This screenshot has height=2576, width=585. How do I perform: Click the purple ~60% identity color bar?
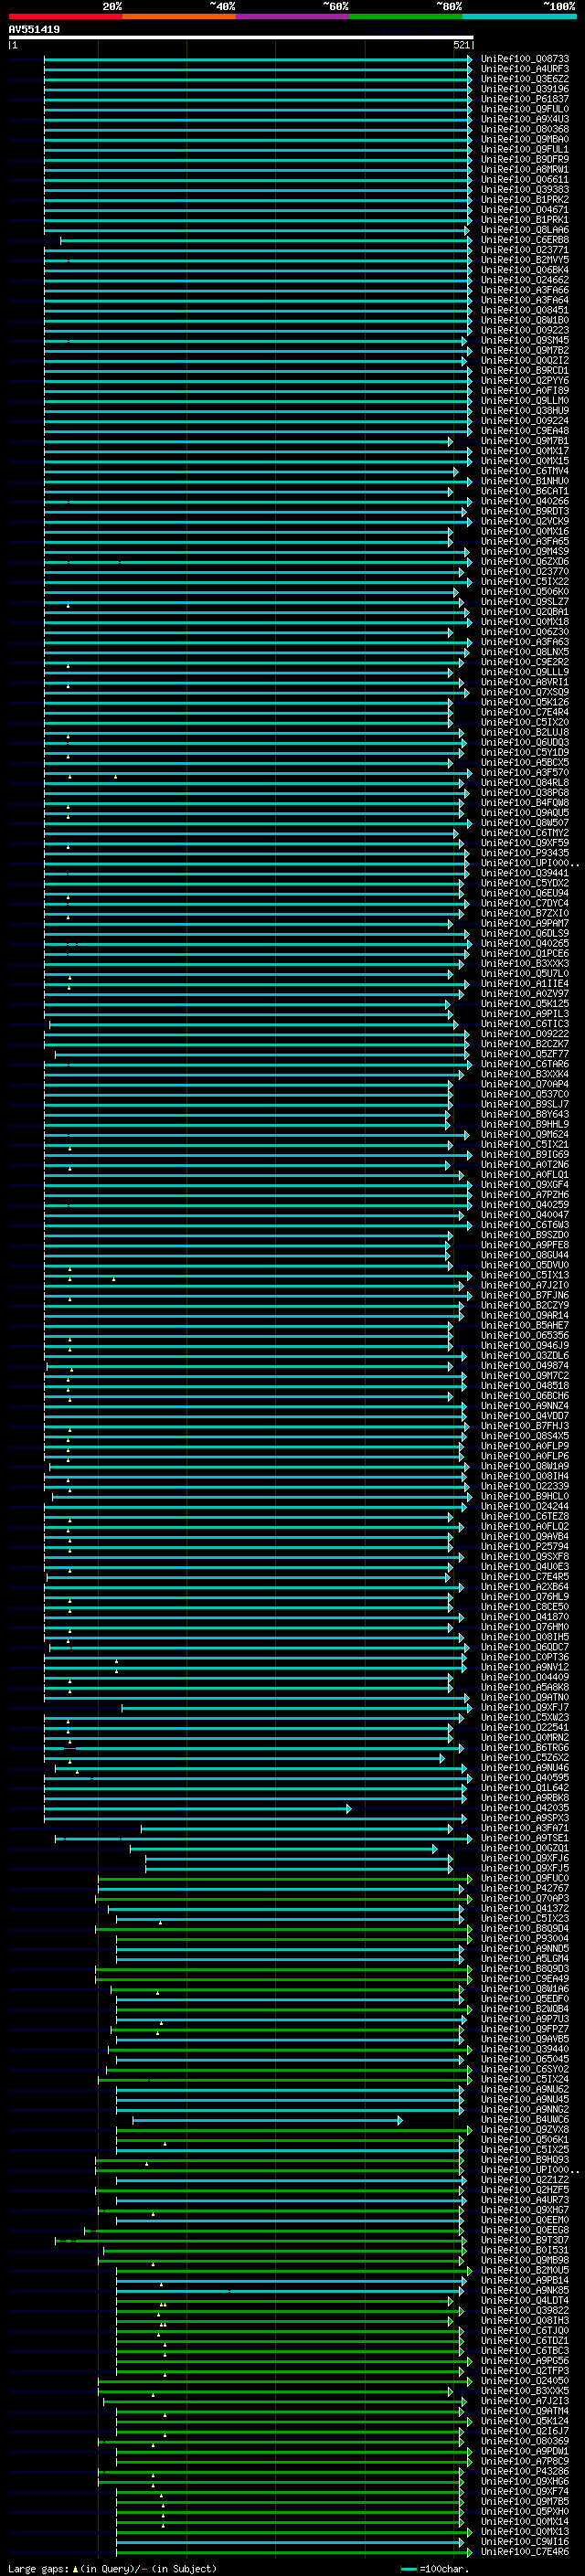pyautogui.click(x=293, y=17)
